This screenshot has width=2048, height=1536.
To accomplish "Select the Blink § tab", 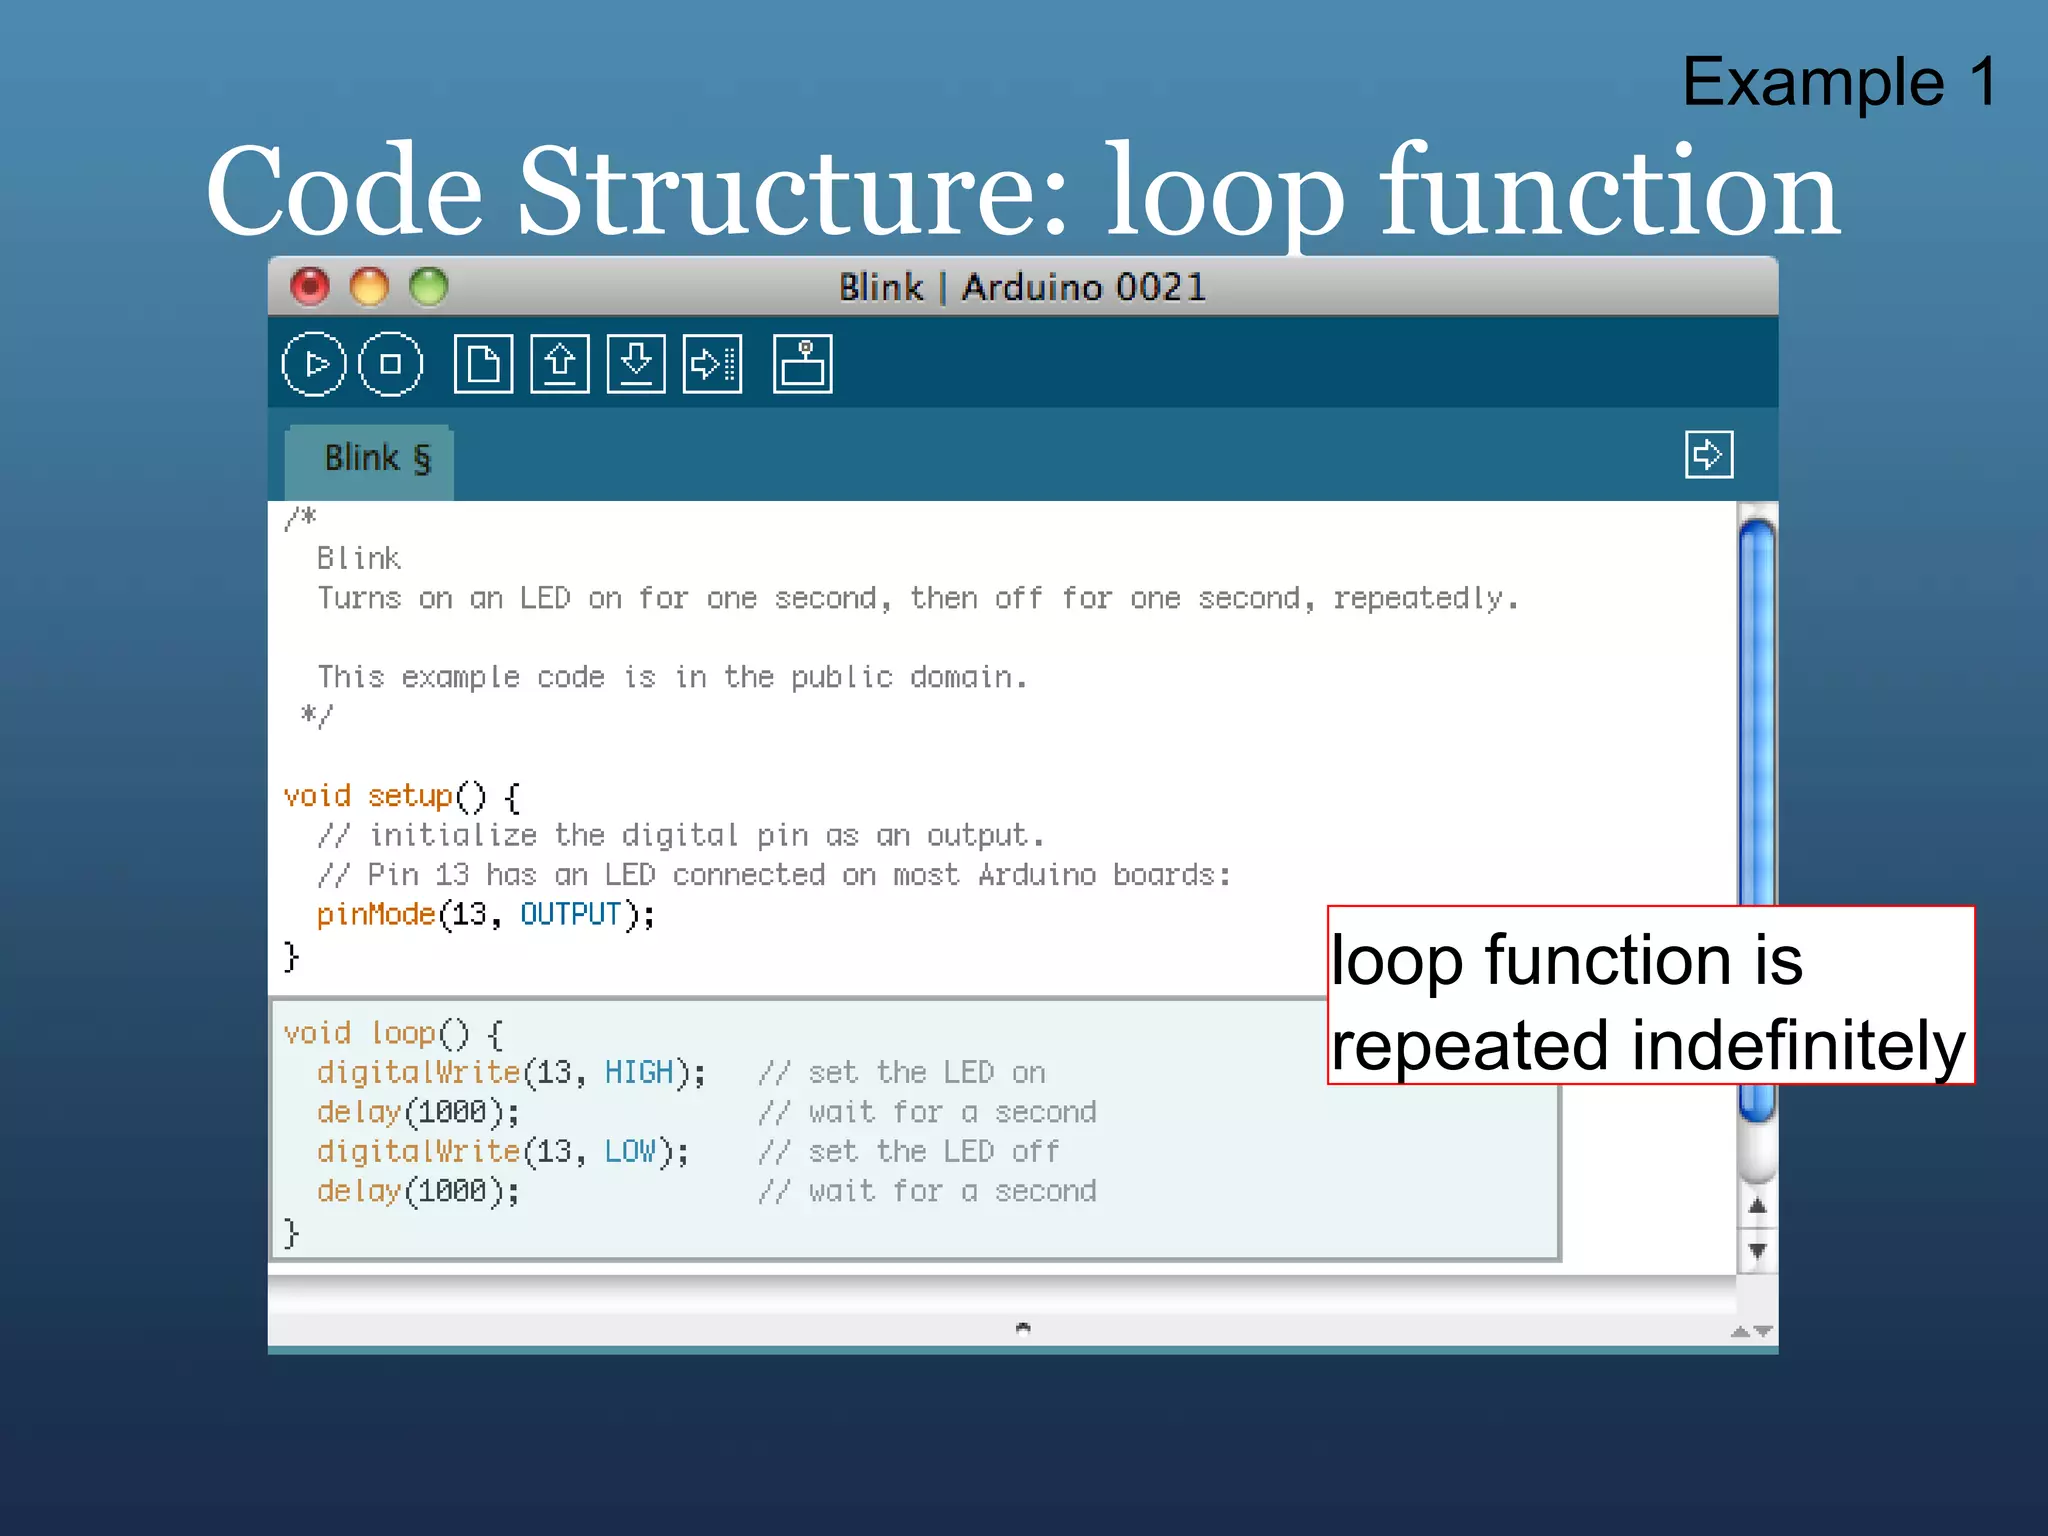I will pos(370,462).
